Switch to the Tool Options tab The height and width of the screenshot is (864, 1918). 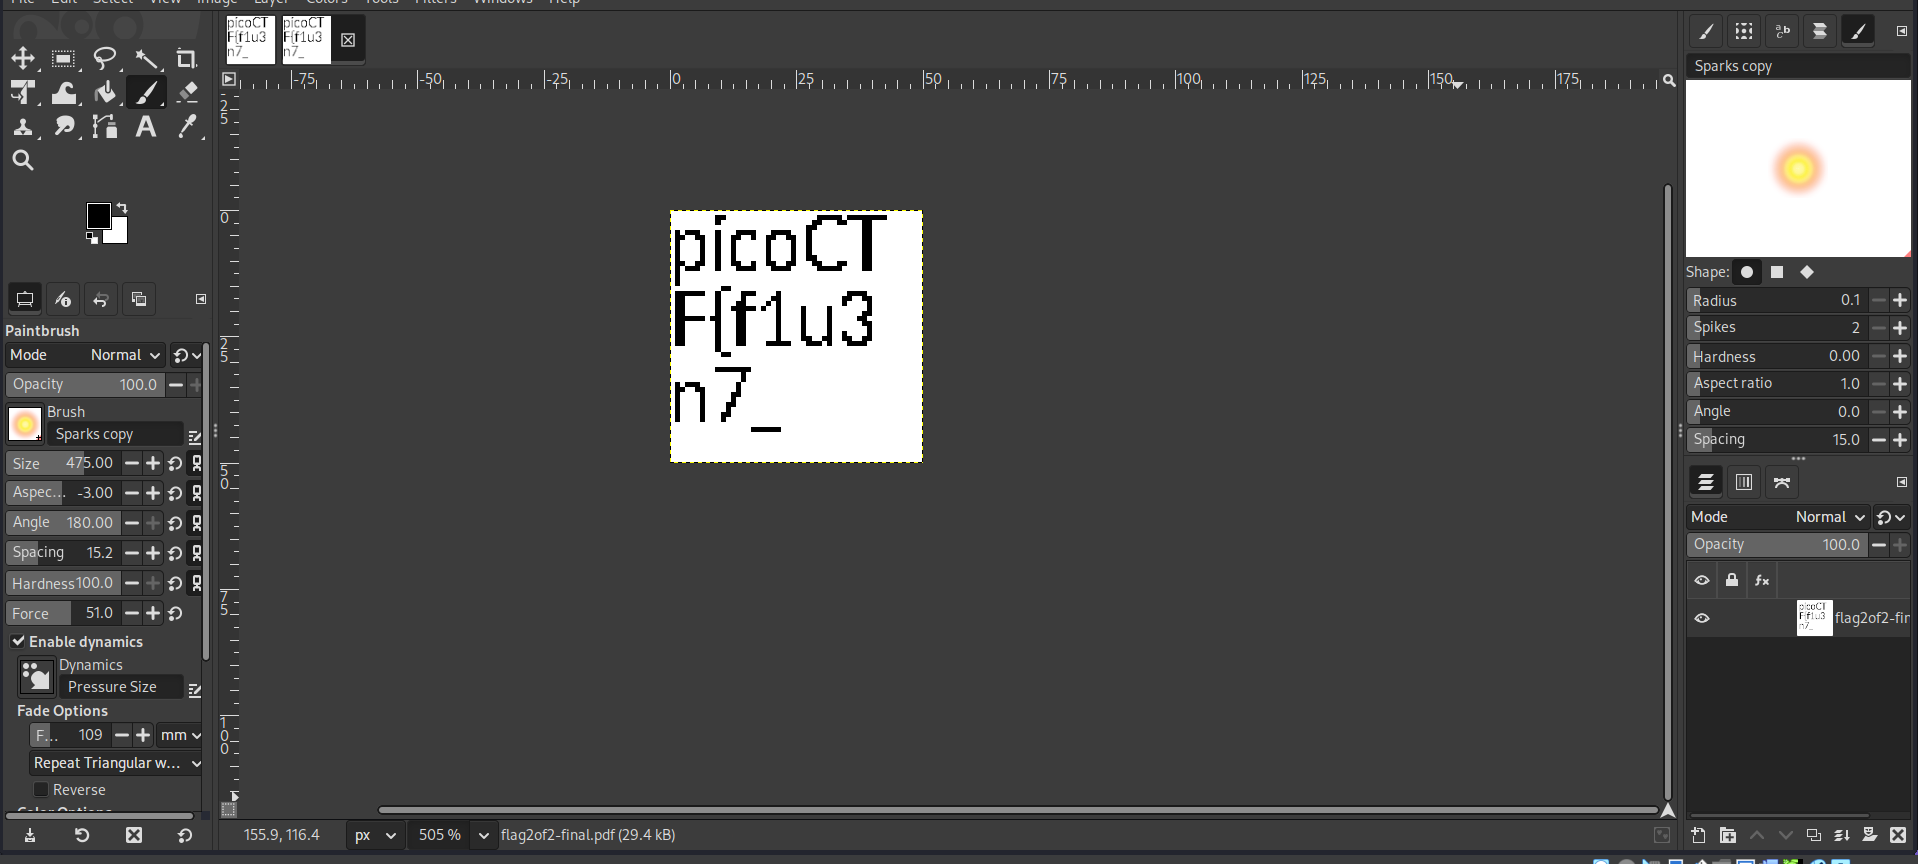pos(25,299)
